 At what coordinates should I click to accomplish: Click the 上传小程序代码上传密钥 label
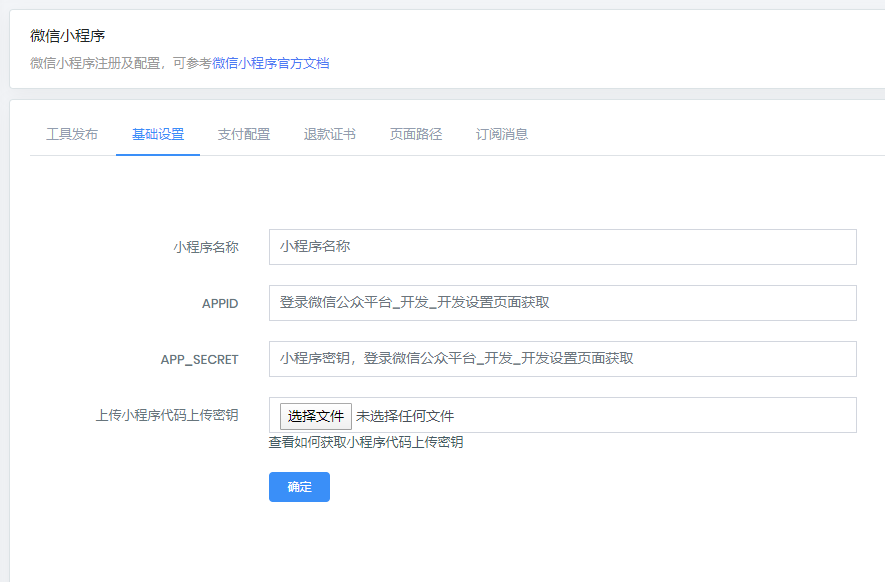click(166, 415)
